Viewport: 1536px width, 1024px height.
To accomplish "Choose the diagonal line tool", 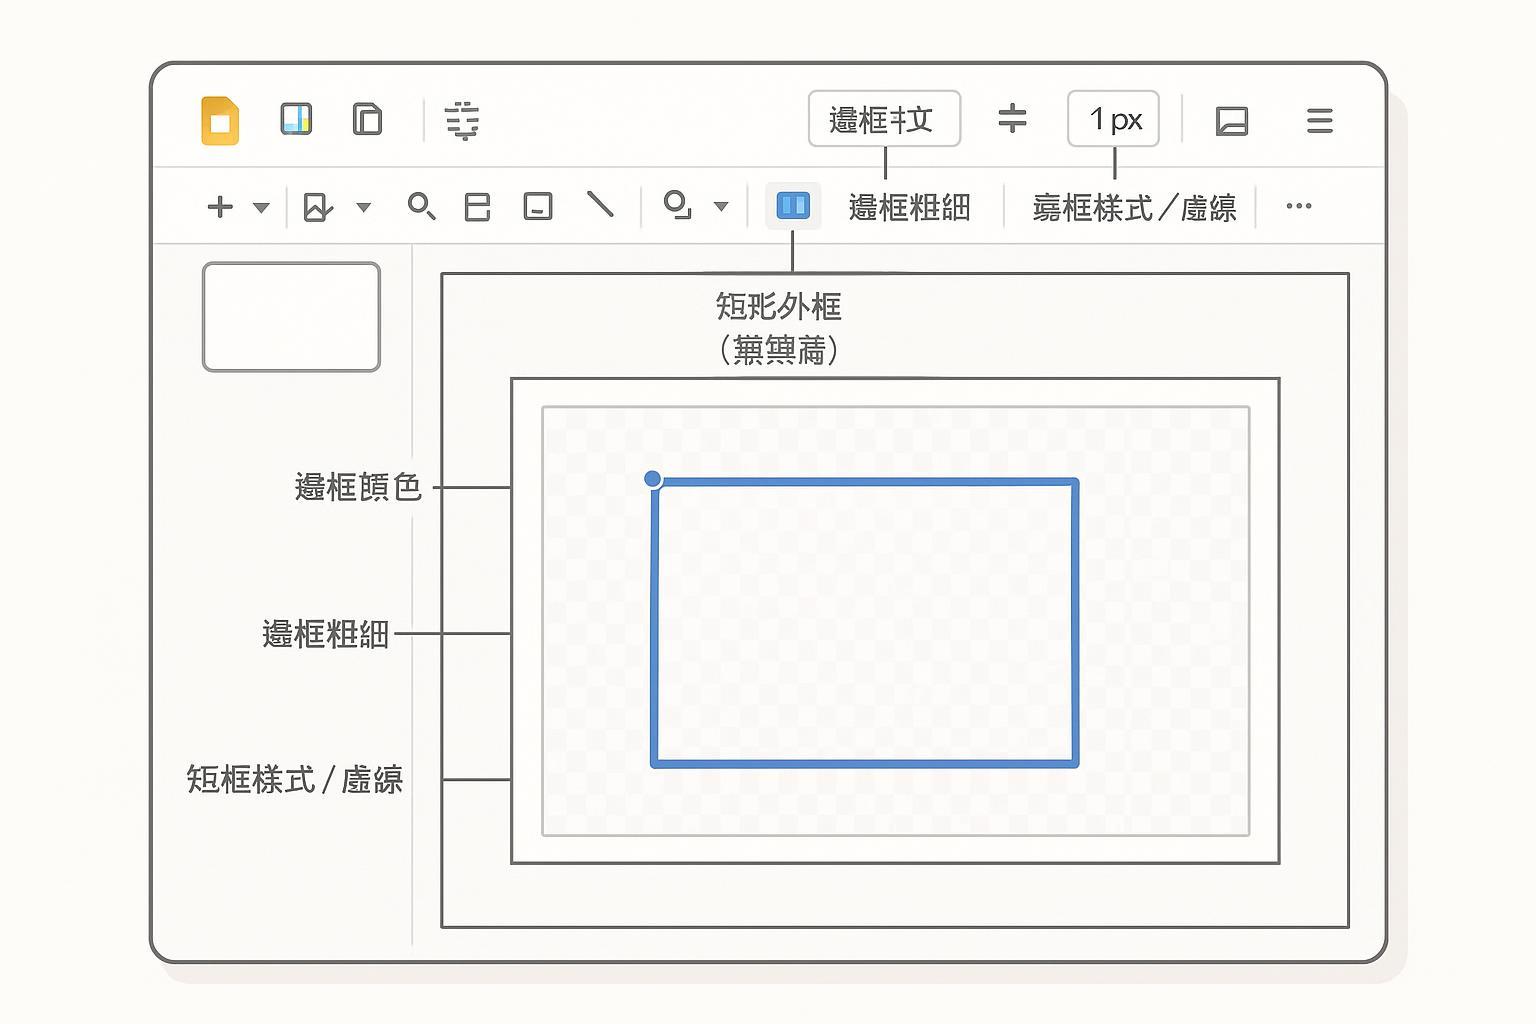I will coord(600,205).
